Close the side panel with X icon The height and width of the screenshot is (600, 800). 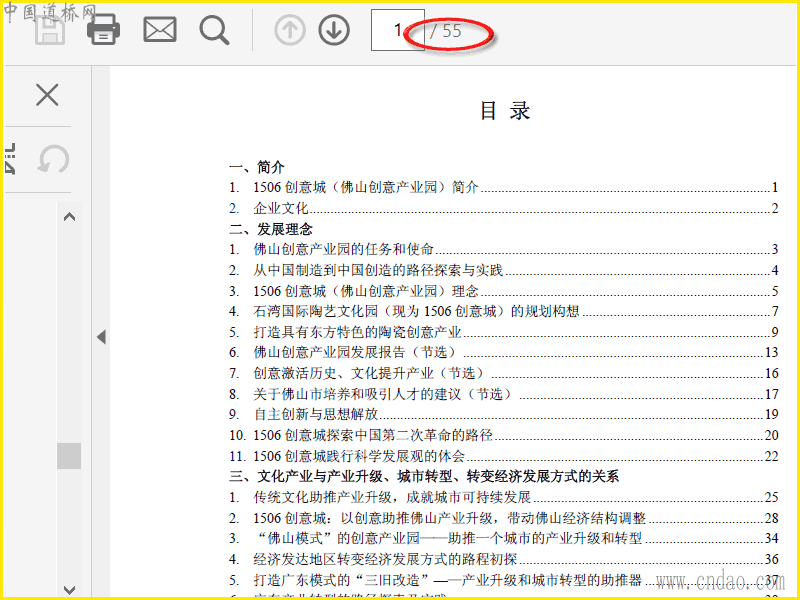click(x=47, y=95)
